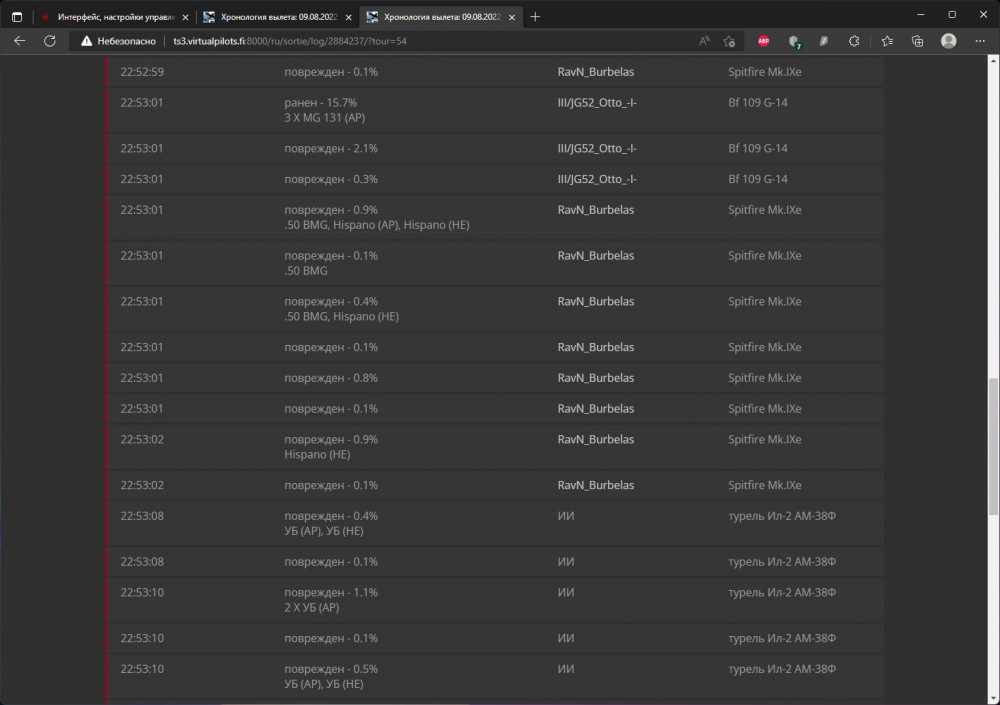Click the address bar URL field

(x=400, y=41)
